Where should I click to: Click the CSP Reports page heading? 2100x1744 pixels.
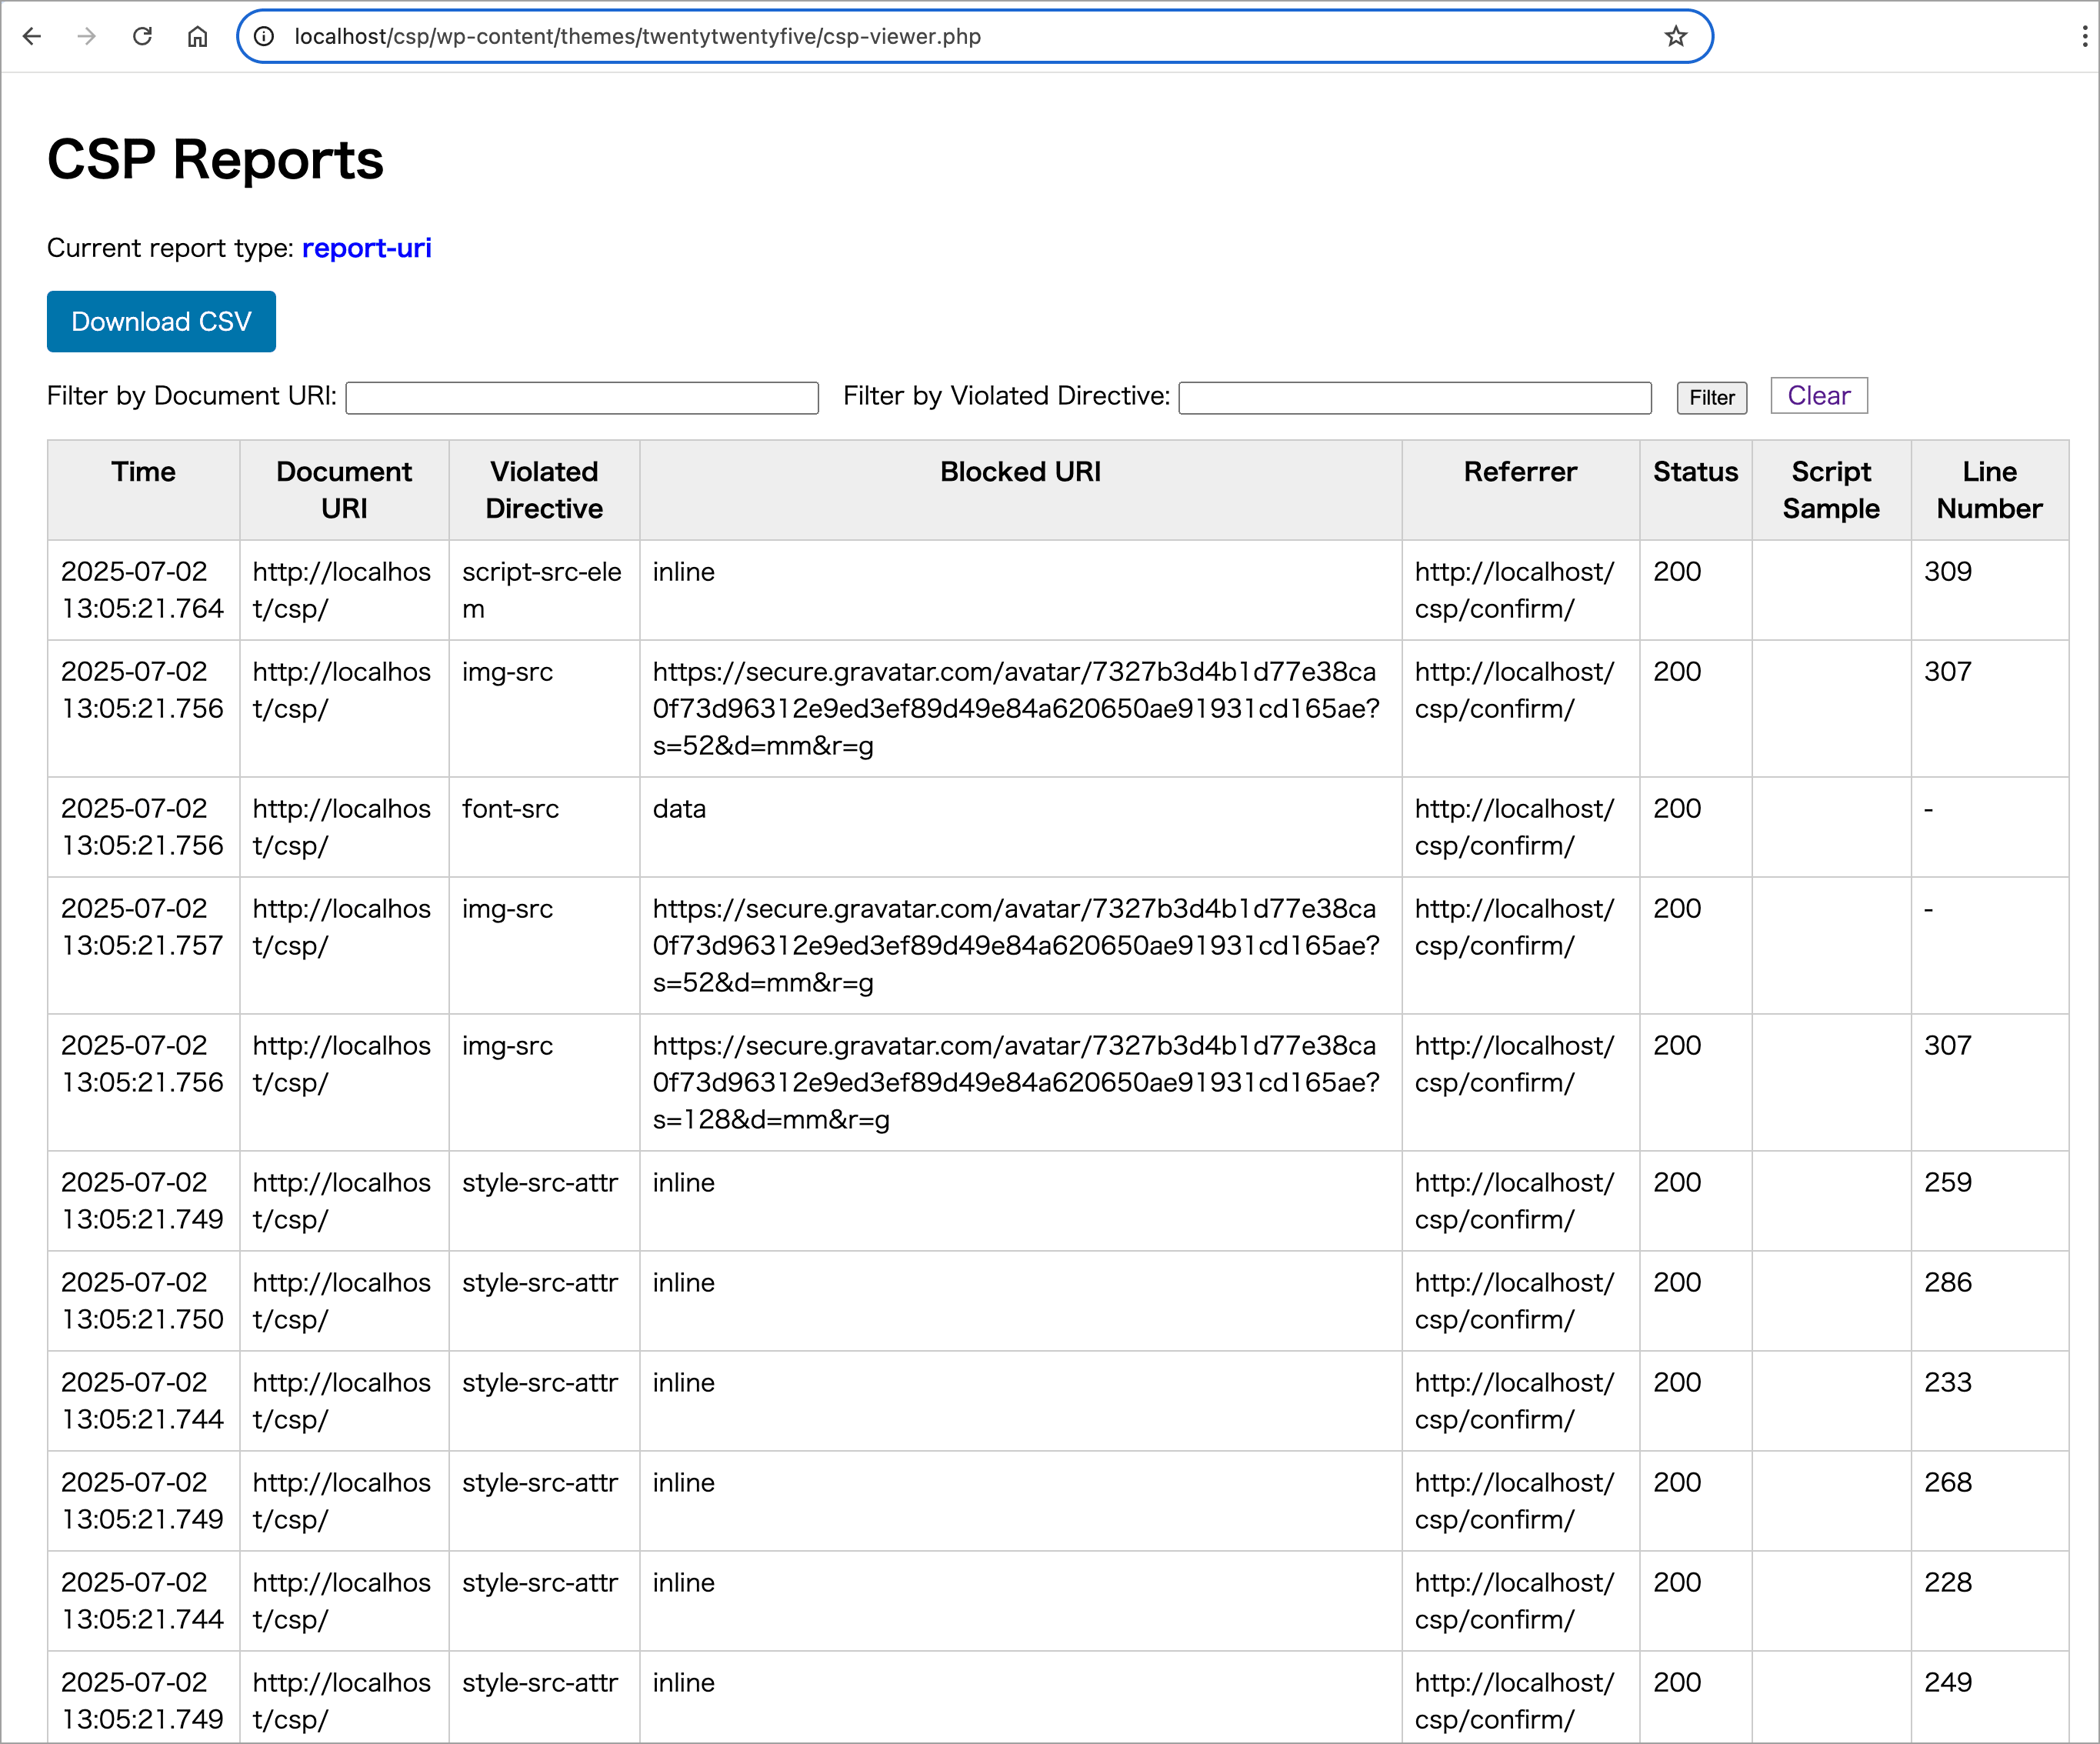(215, 160)
